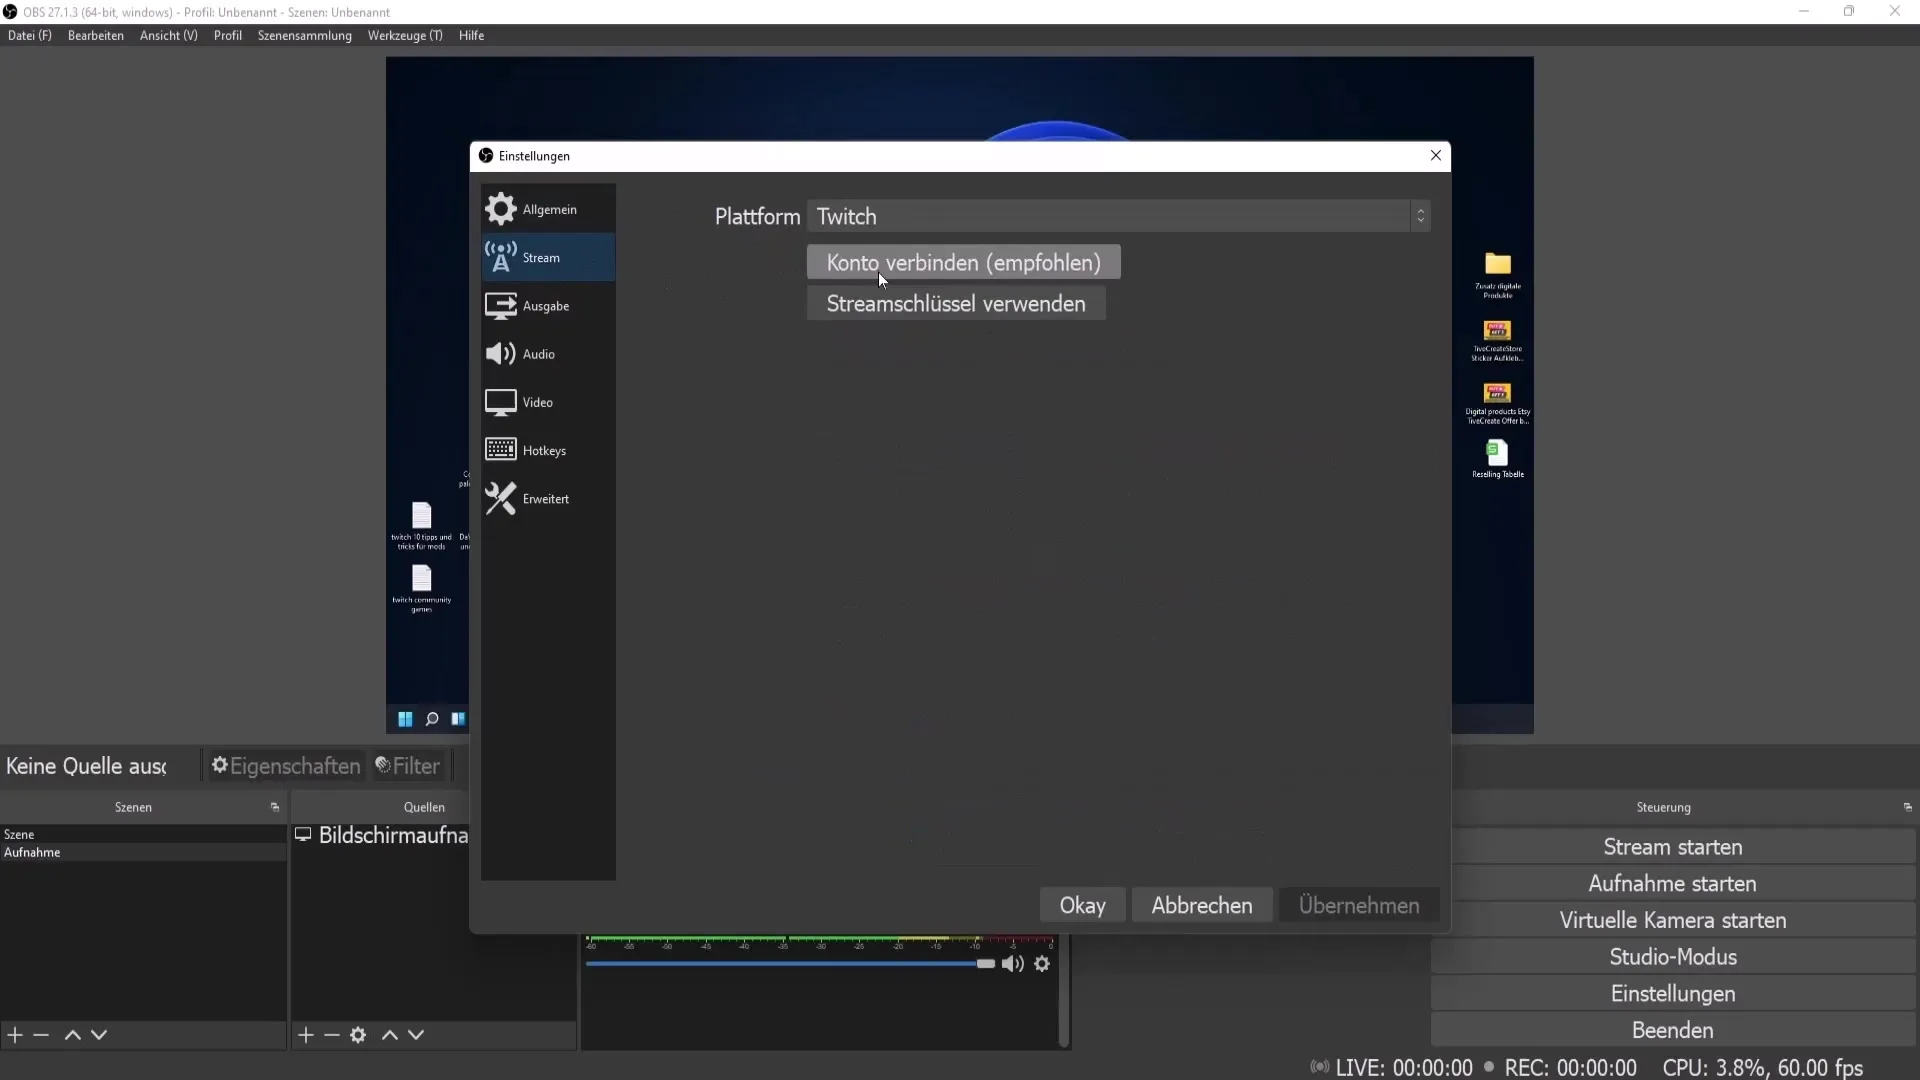Screen dimensions: 1920x1080
Task: Open audio mixer gear settings icon
Action: [x=1042, y=964]
